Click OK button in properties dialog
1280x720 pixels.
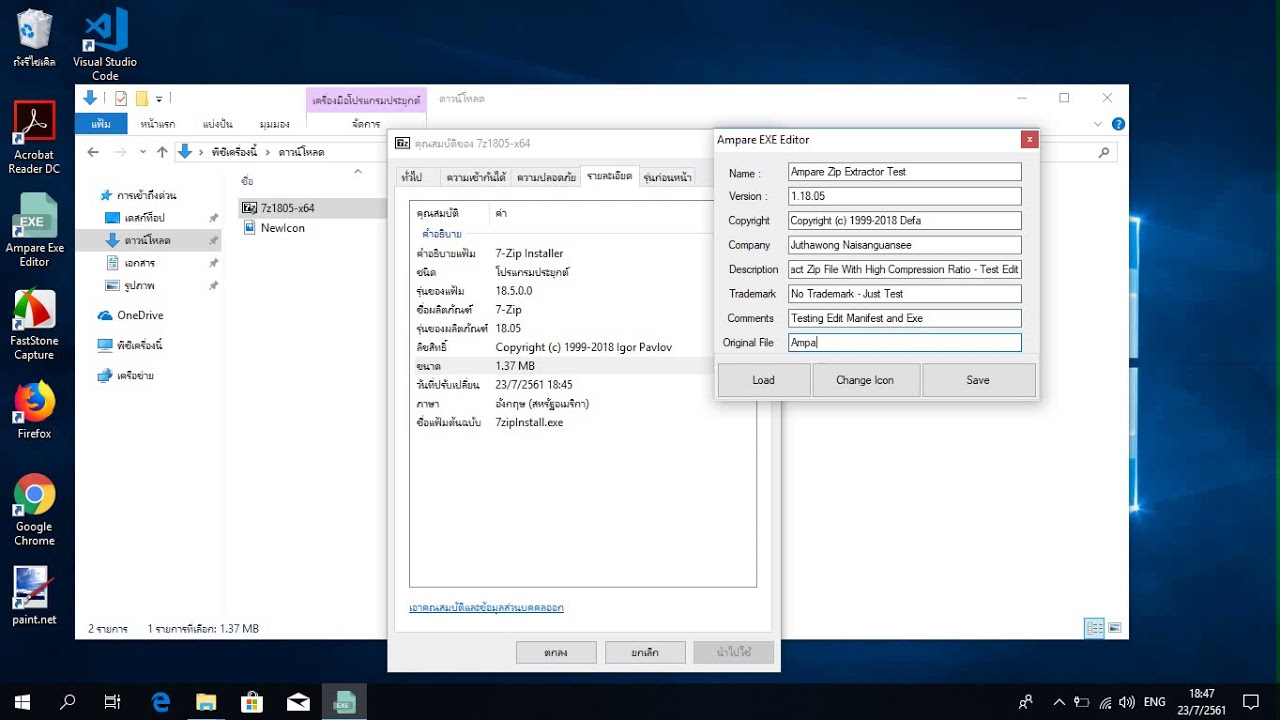pyautogui.click(x=556, y=652)
